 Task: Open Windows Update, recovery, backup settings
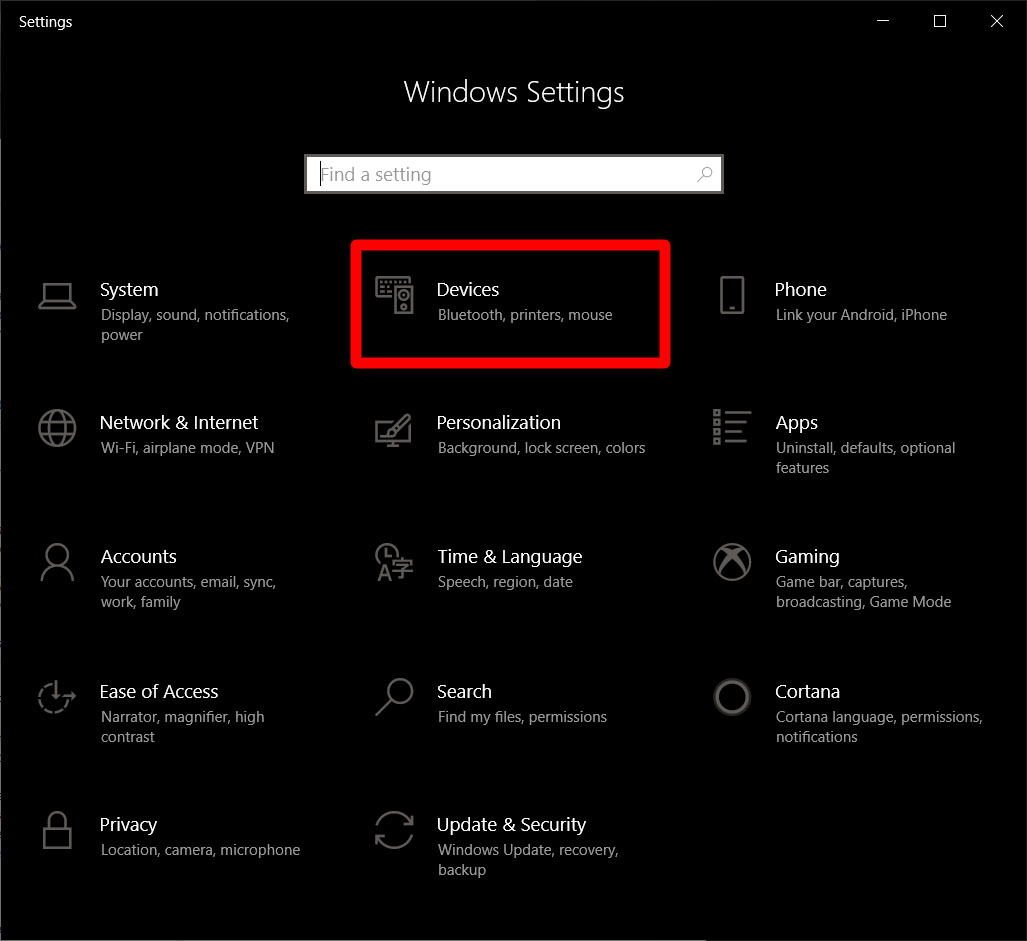[527, 848]
